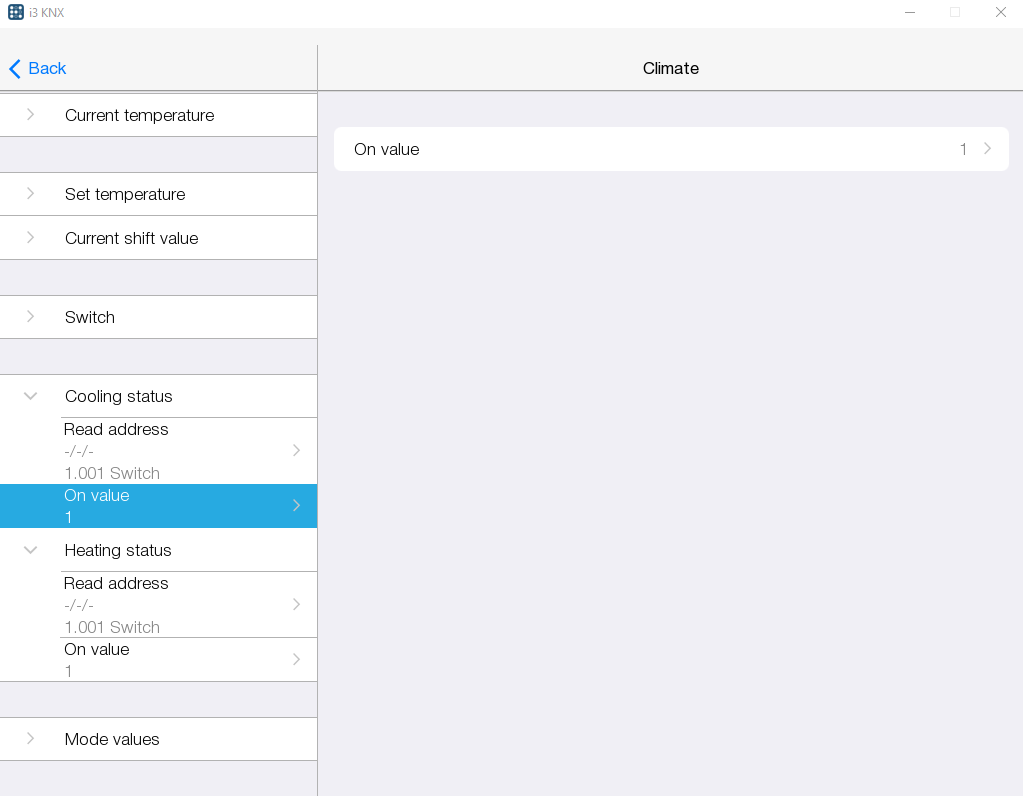Click the i3 KNX app icon in title bar
Image resolution: width=1023 pixels, height=796 pixels.
coord(16,12)
